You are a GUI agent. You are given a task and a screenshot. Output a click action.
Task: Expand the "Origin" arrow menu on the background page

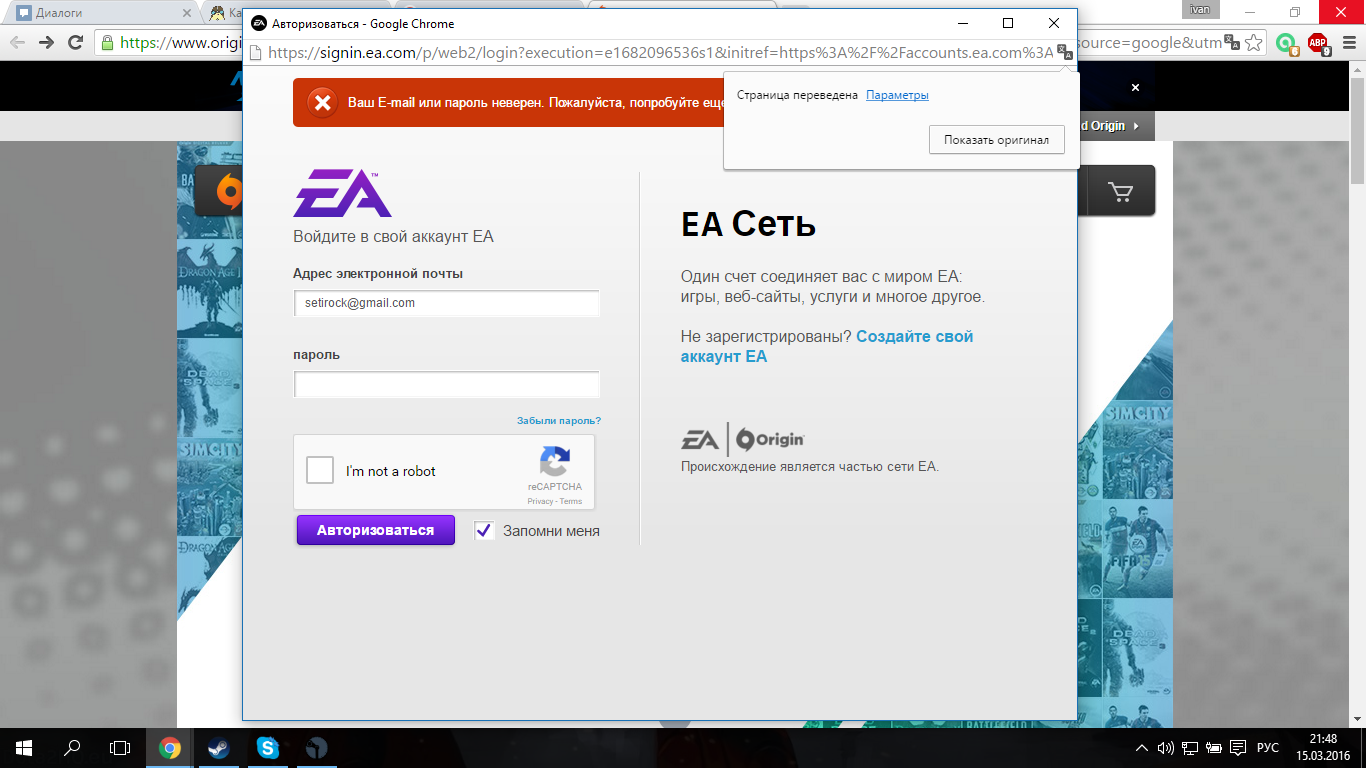tap(1115, 126)
